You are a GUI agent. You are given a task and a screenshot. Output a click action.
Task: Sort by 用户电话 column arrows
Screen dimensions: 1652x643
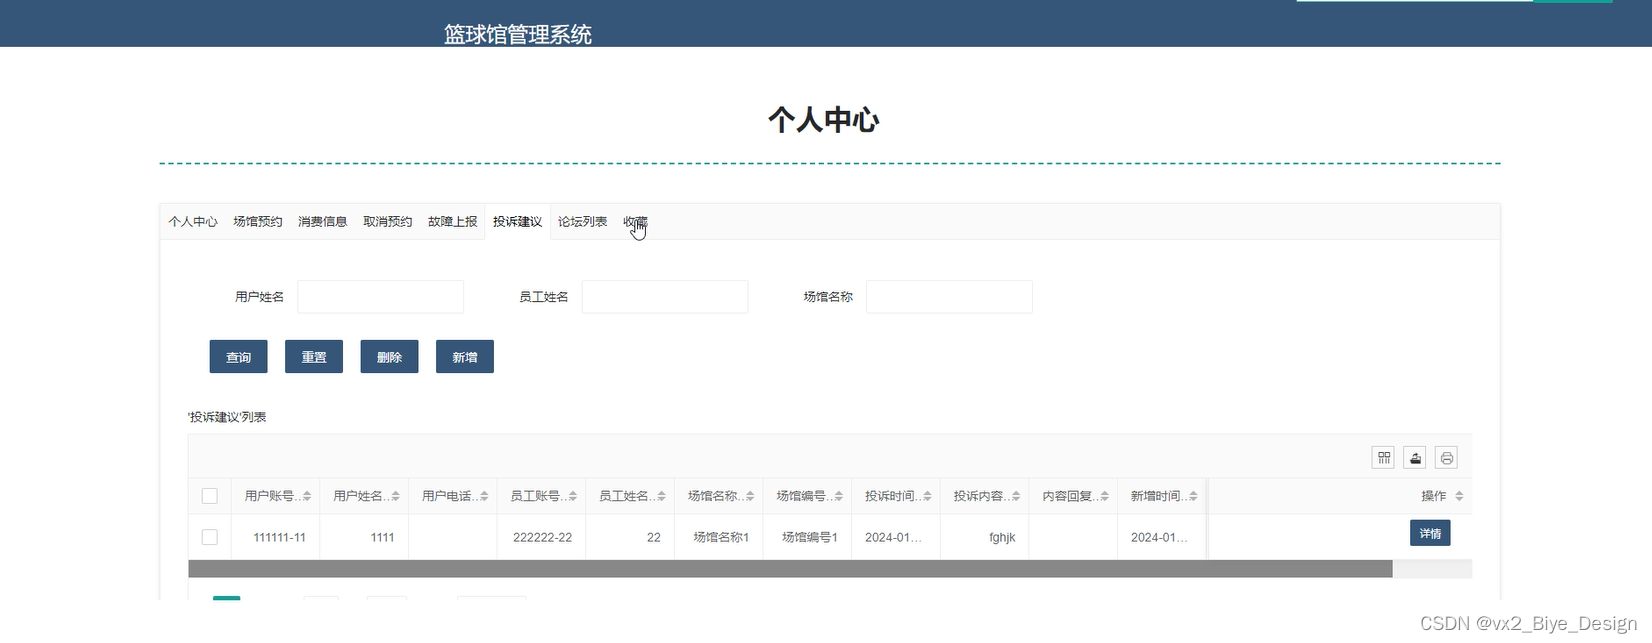484,496
